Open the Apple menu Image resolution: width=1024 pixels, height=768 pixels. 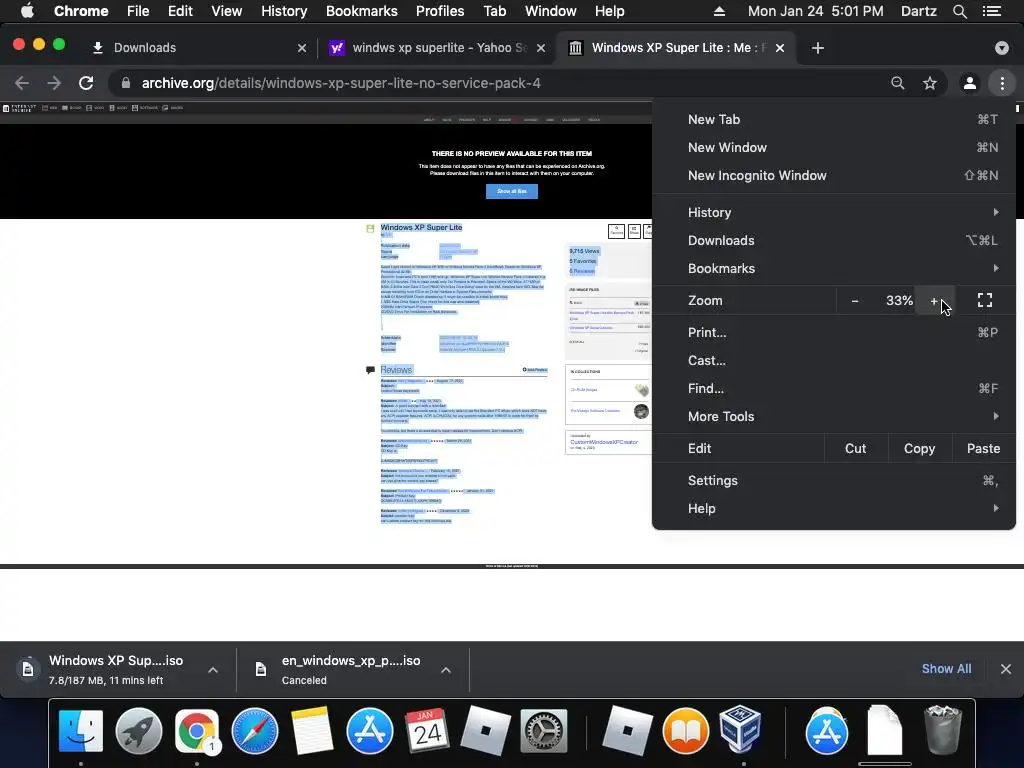click(x=27, y=11)
